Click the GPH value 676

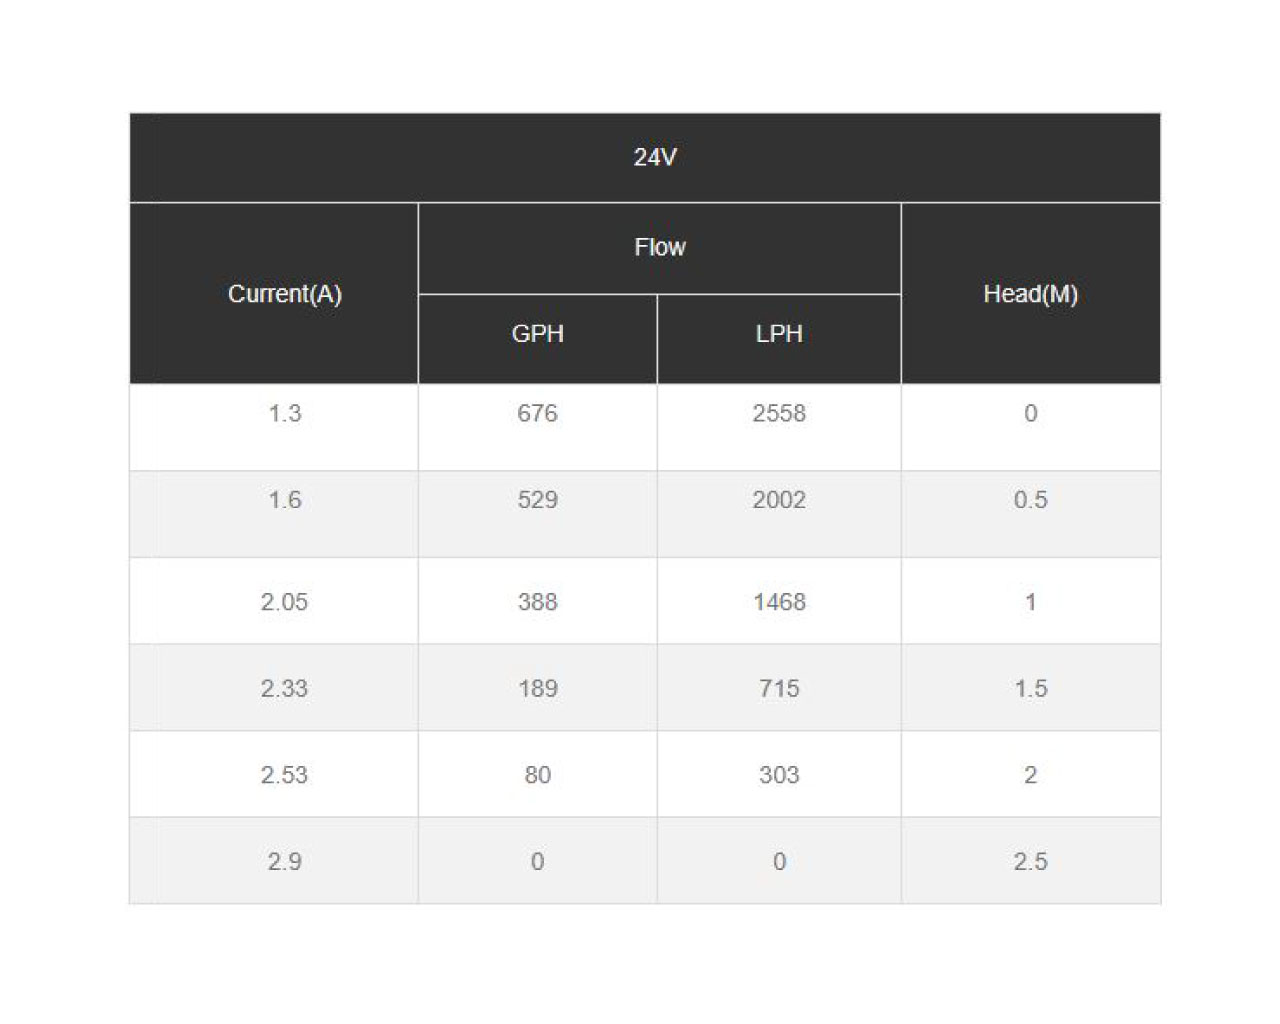tap(537, 413)
